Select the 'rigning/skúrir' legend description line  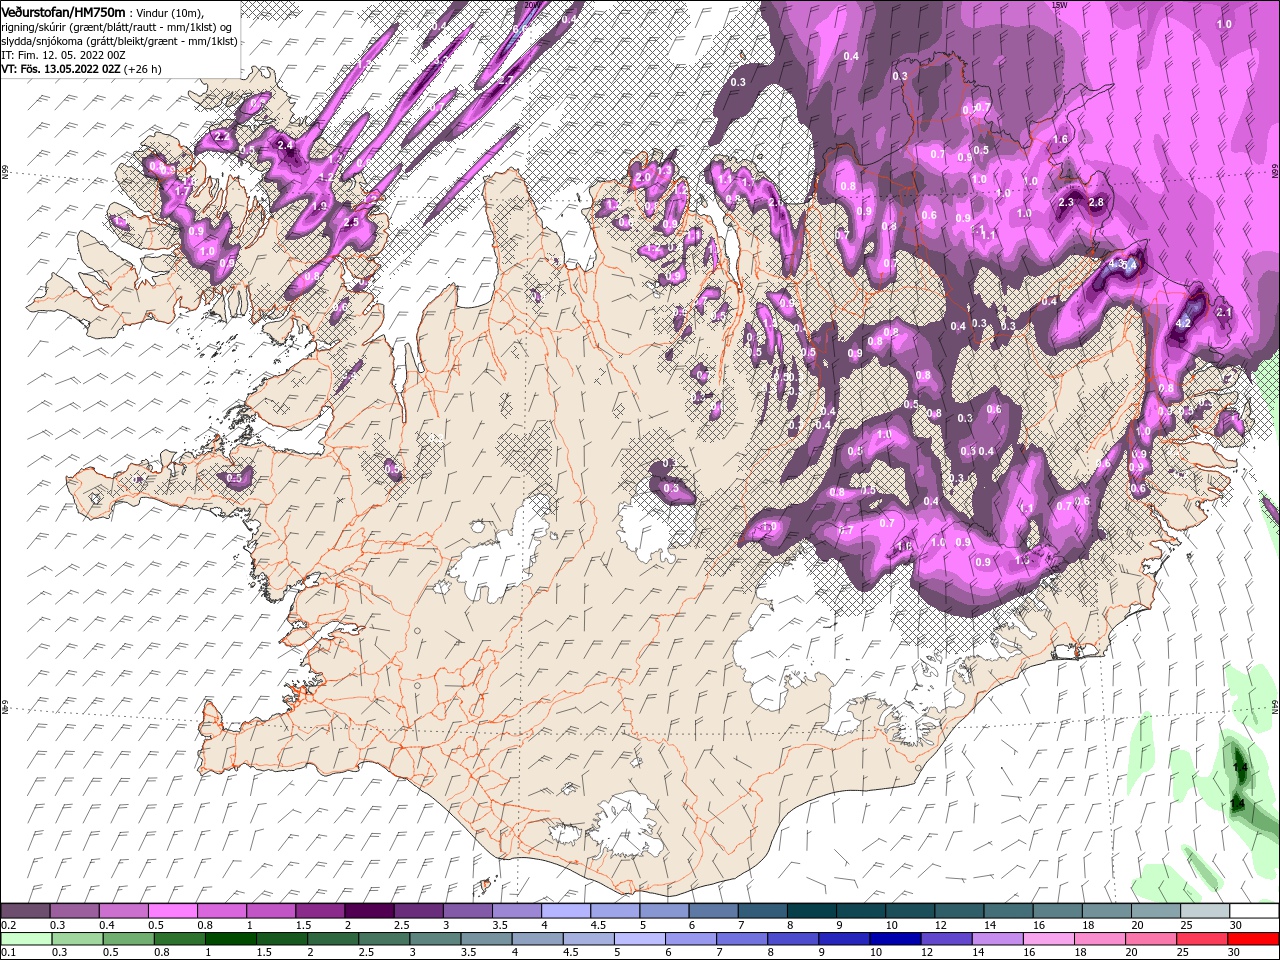117,26
